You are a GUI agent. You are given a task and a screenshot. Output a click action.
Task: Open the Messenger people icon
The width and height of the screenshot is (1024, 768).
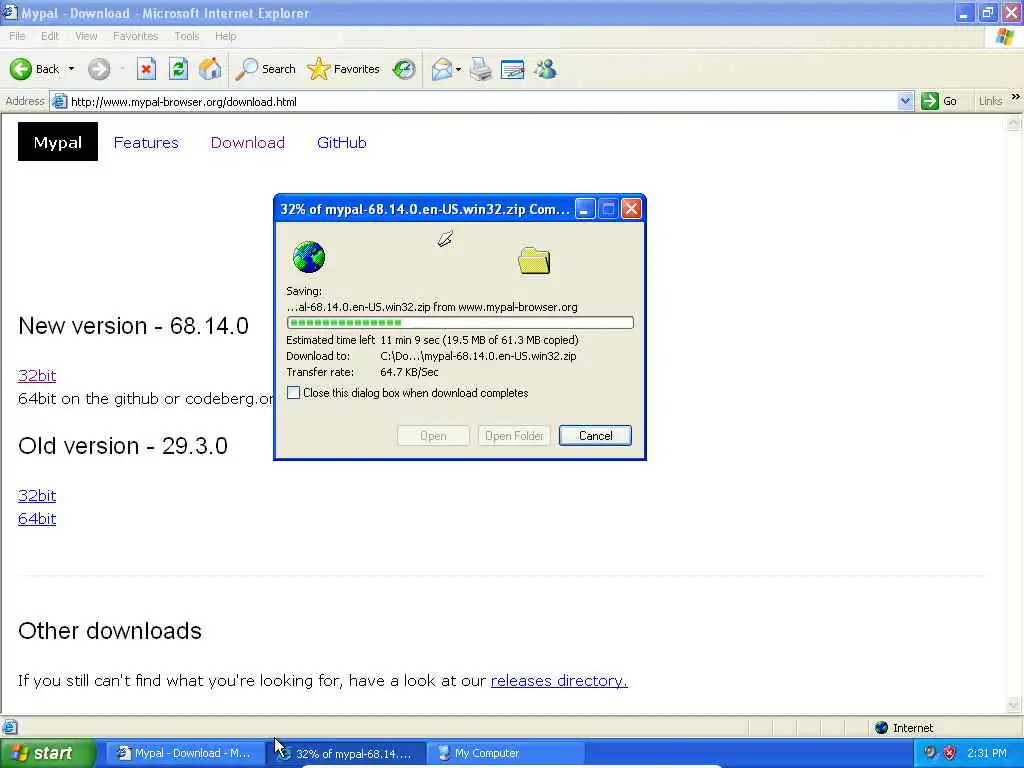coord(545,69)
